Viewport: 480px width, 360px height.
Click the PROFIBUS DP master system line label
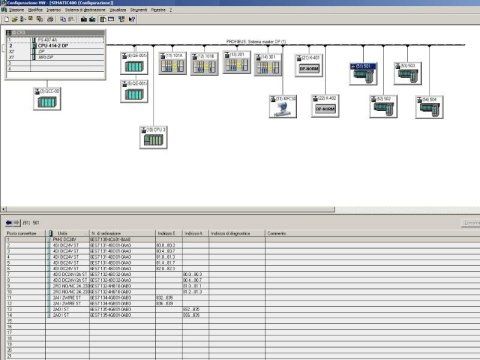256,42
